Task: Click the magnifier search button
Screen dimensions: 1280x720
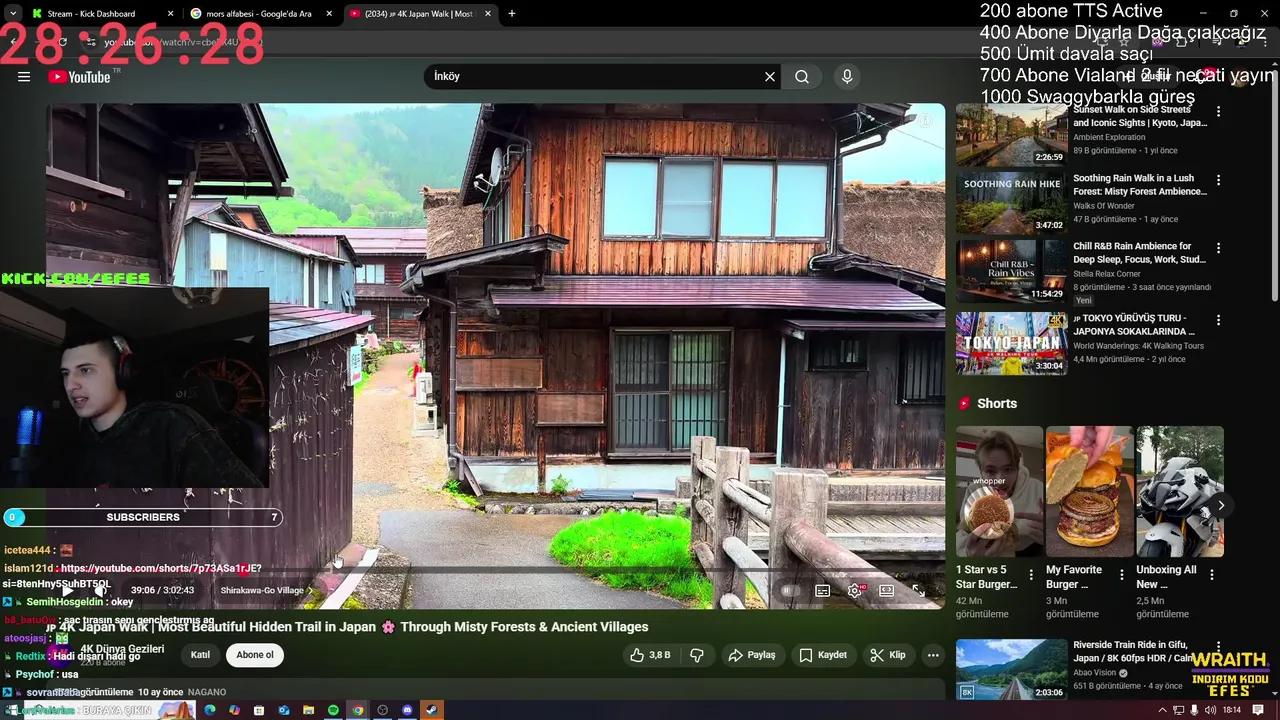Action: tap(802, 76)
